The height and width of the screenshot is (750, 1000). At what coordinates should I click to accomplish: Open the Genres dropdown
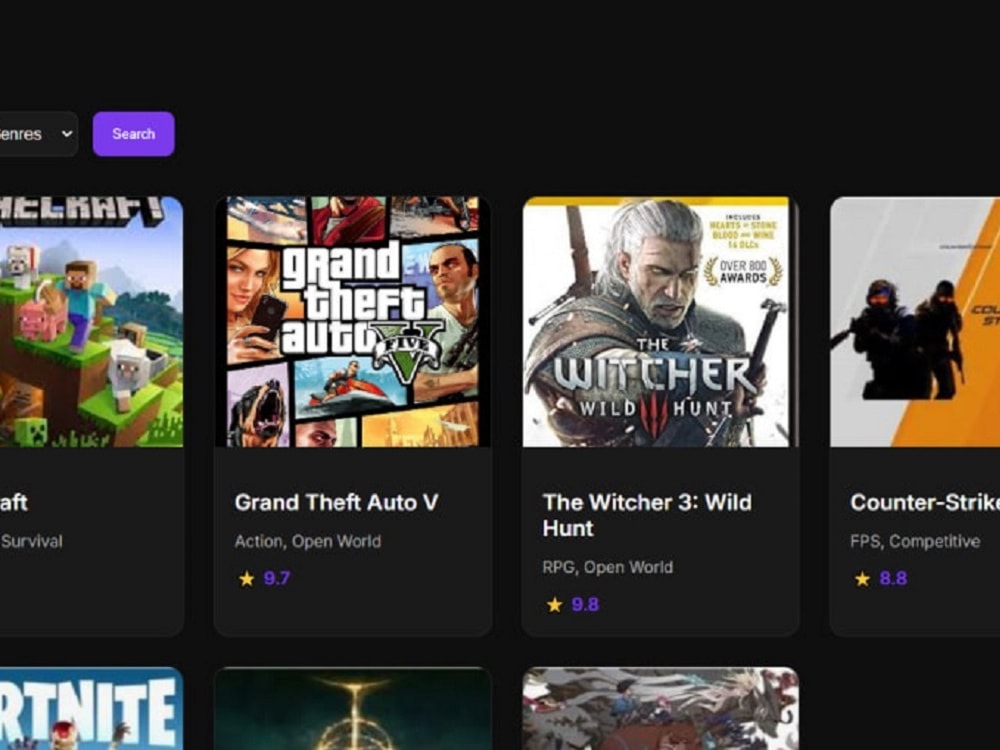pyautogui.click(x=38, y=134)
